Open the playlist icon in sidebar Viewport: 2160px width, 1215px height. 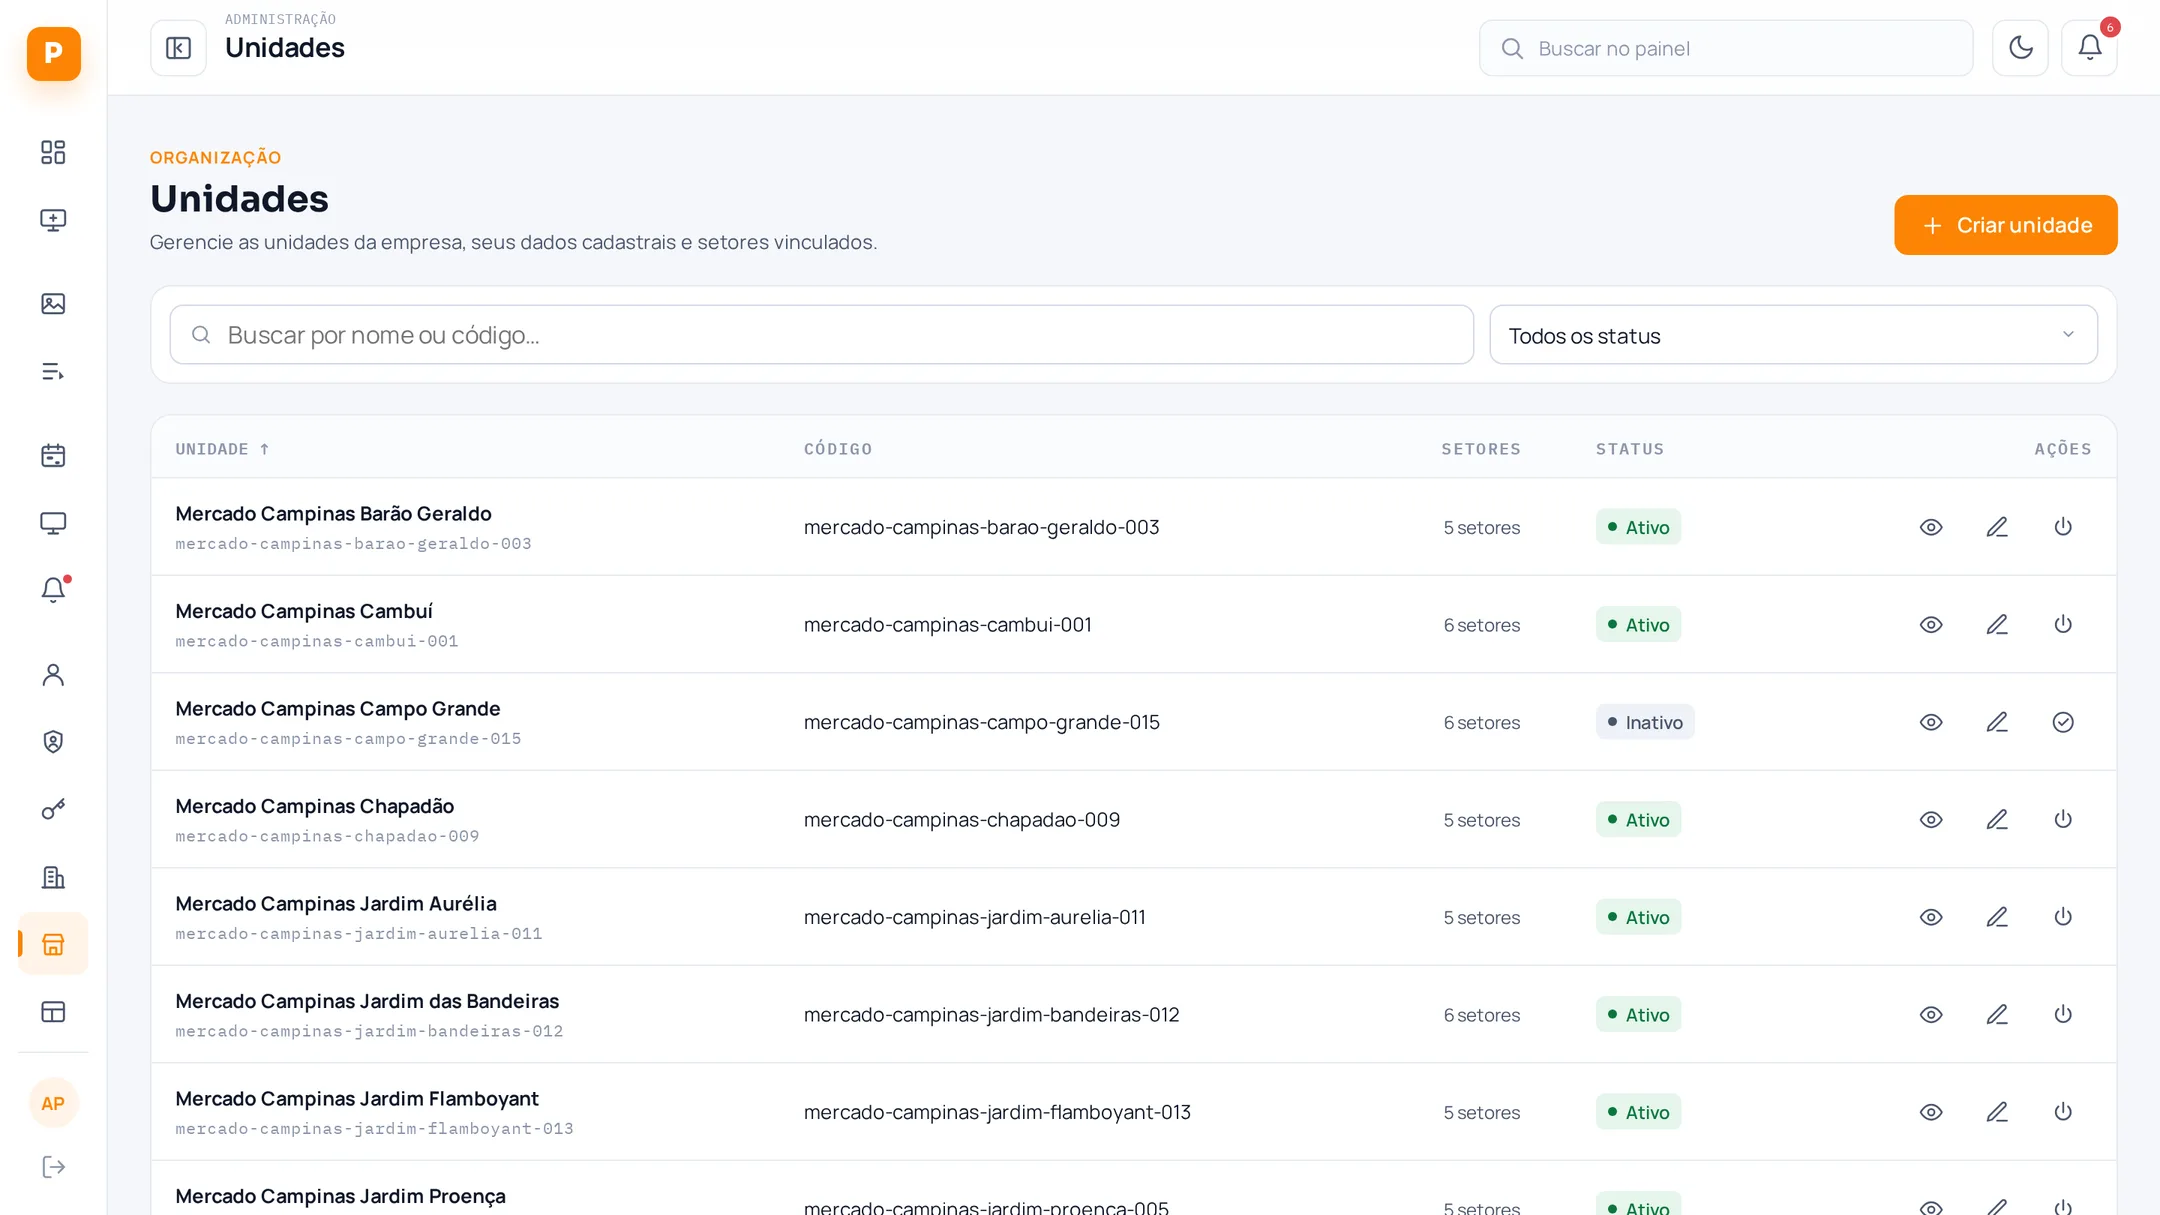(53, 372)
